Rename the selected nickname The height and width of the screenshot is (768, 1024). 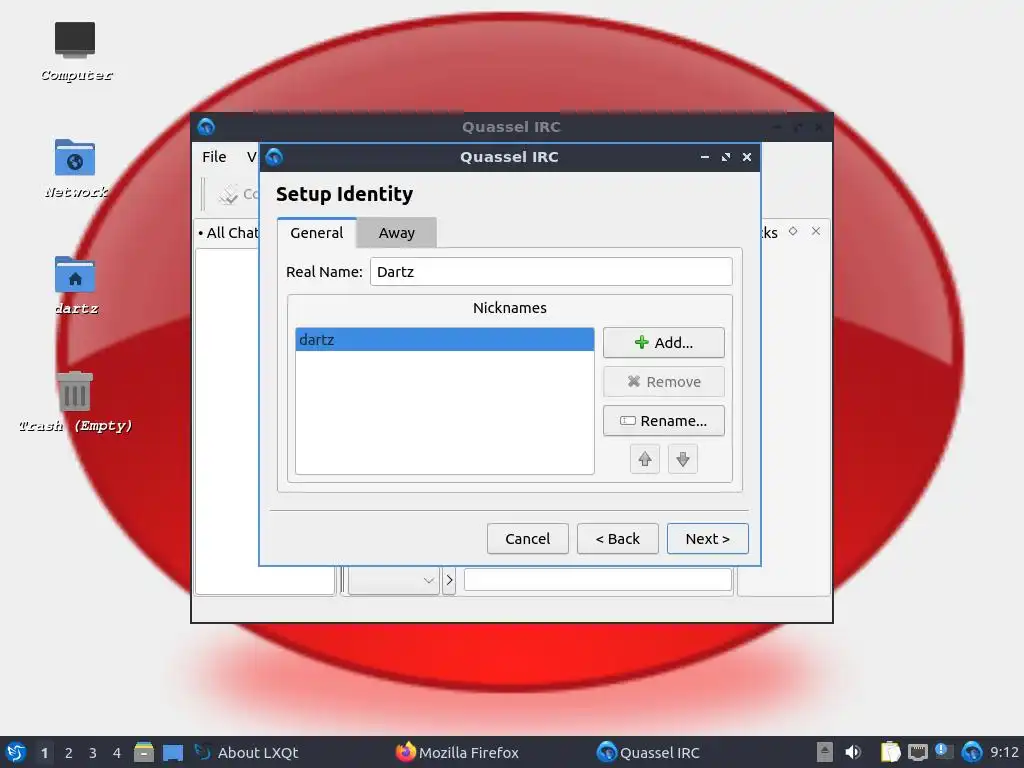pos(664,421)
